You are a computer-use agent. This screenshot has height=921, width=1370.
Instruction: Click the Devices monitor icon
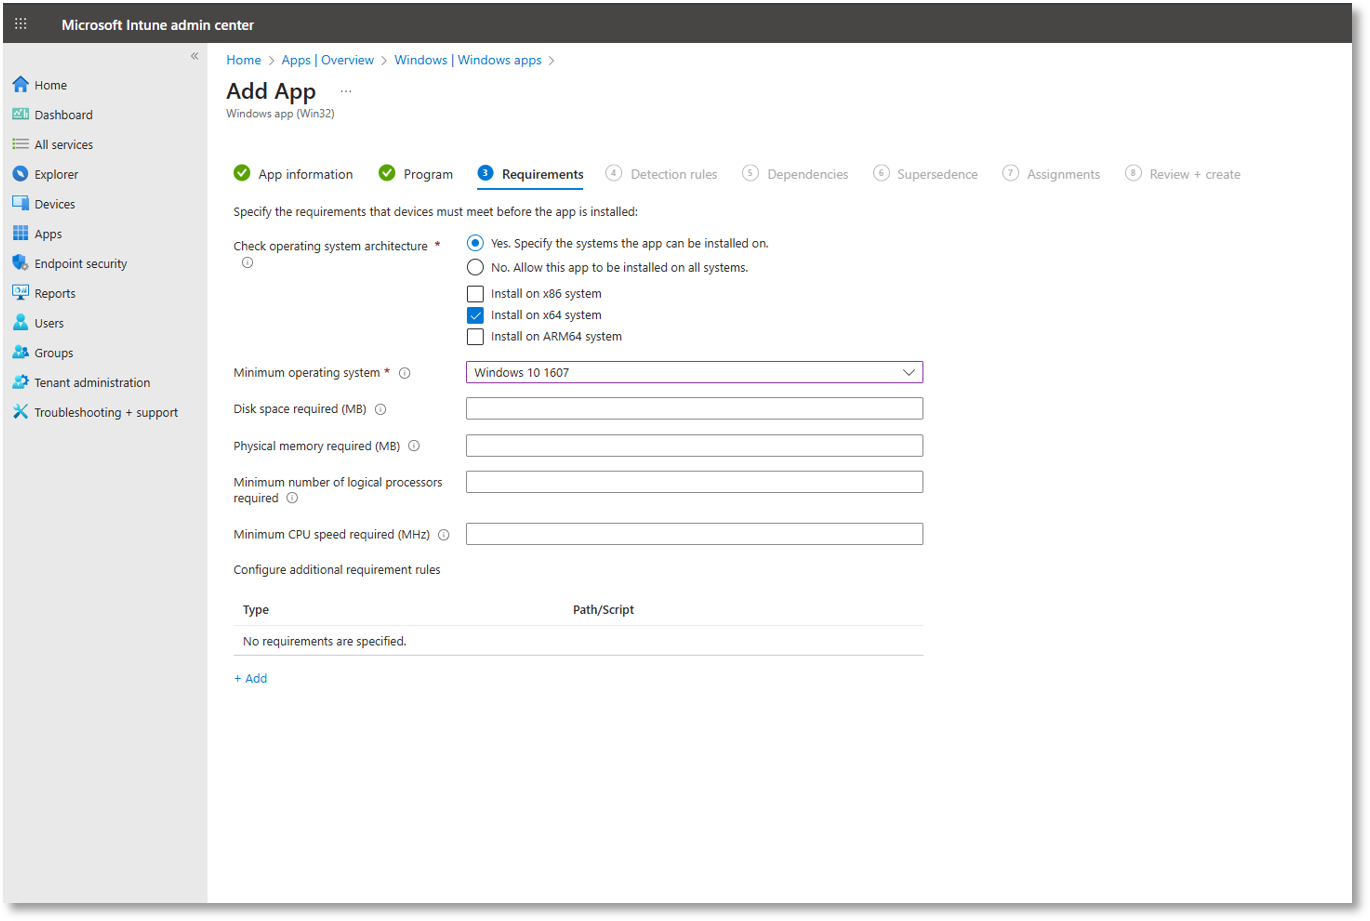[x=20, y=203]
